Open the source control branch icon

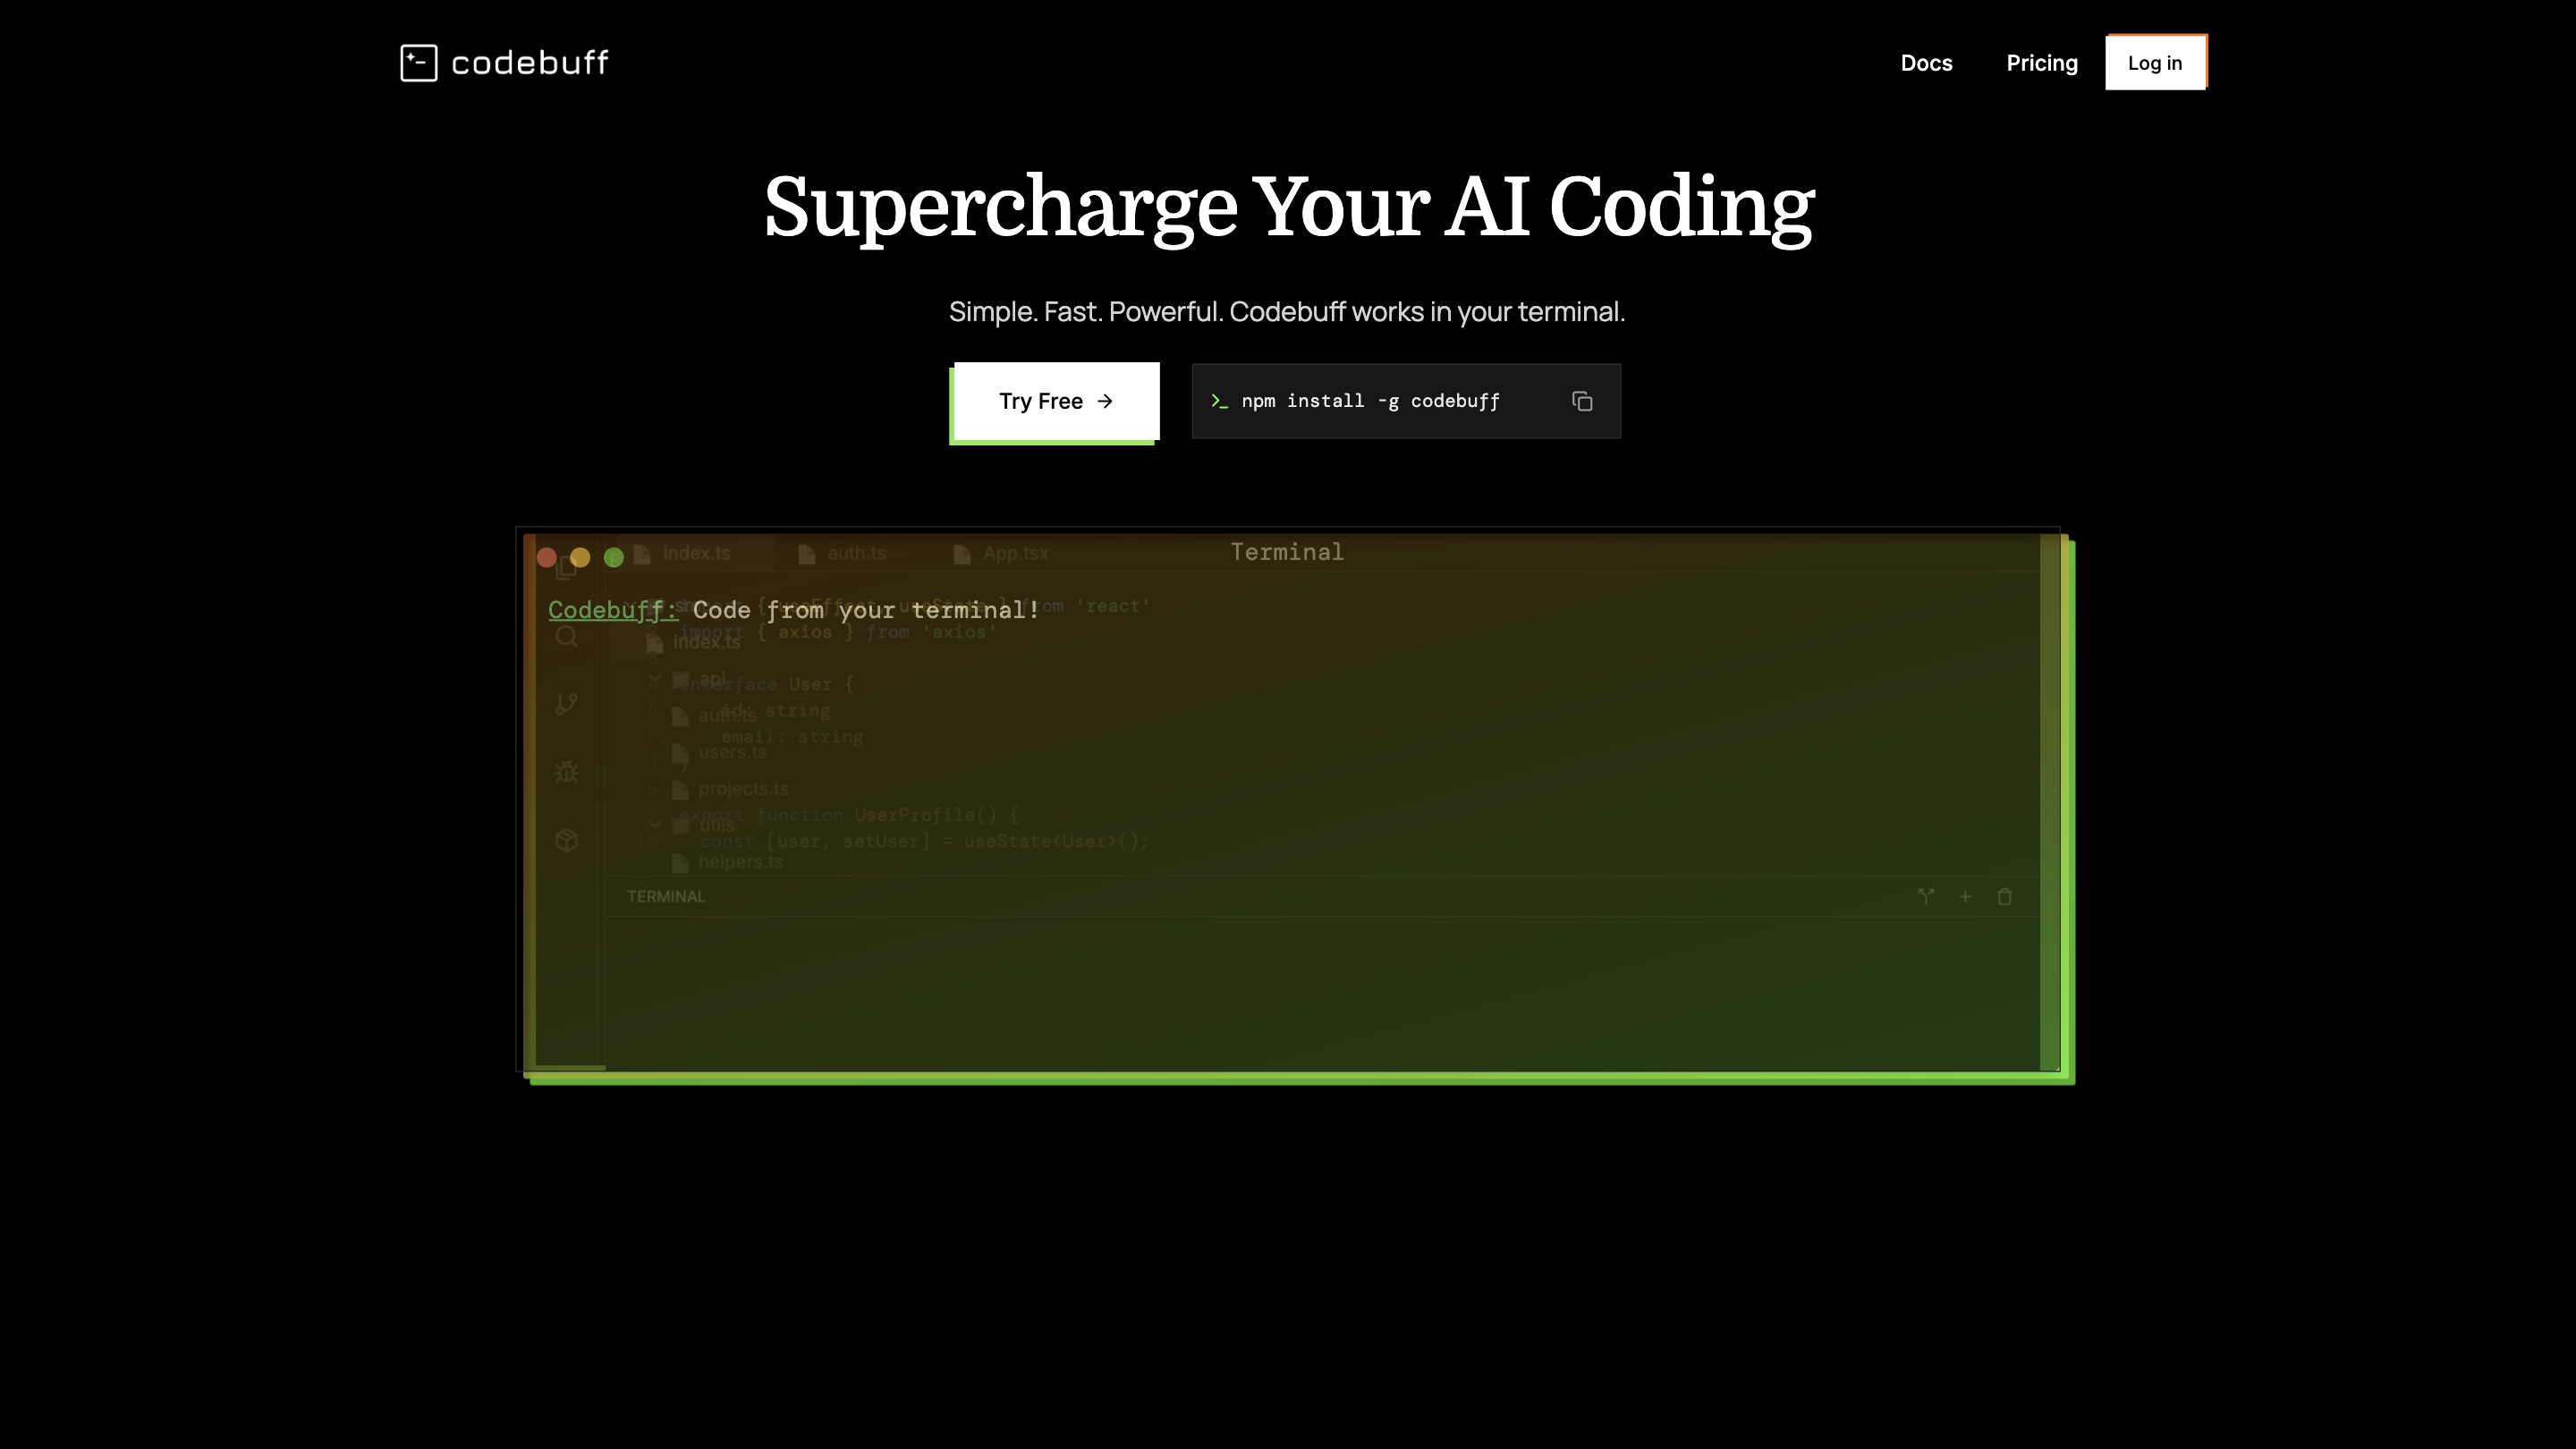click(x=567, y=704)
